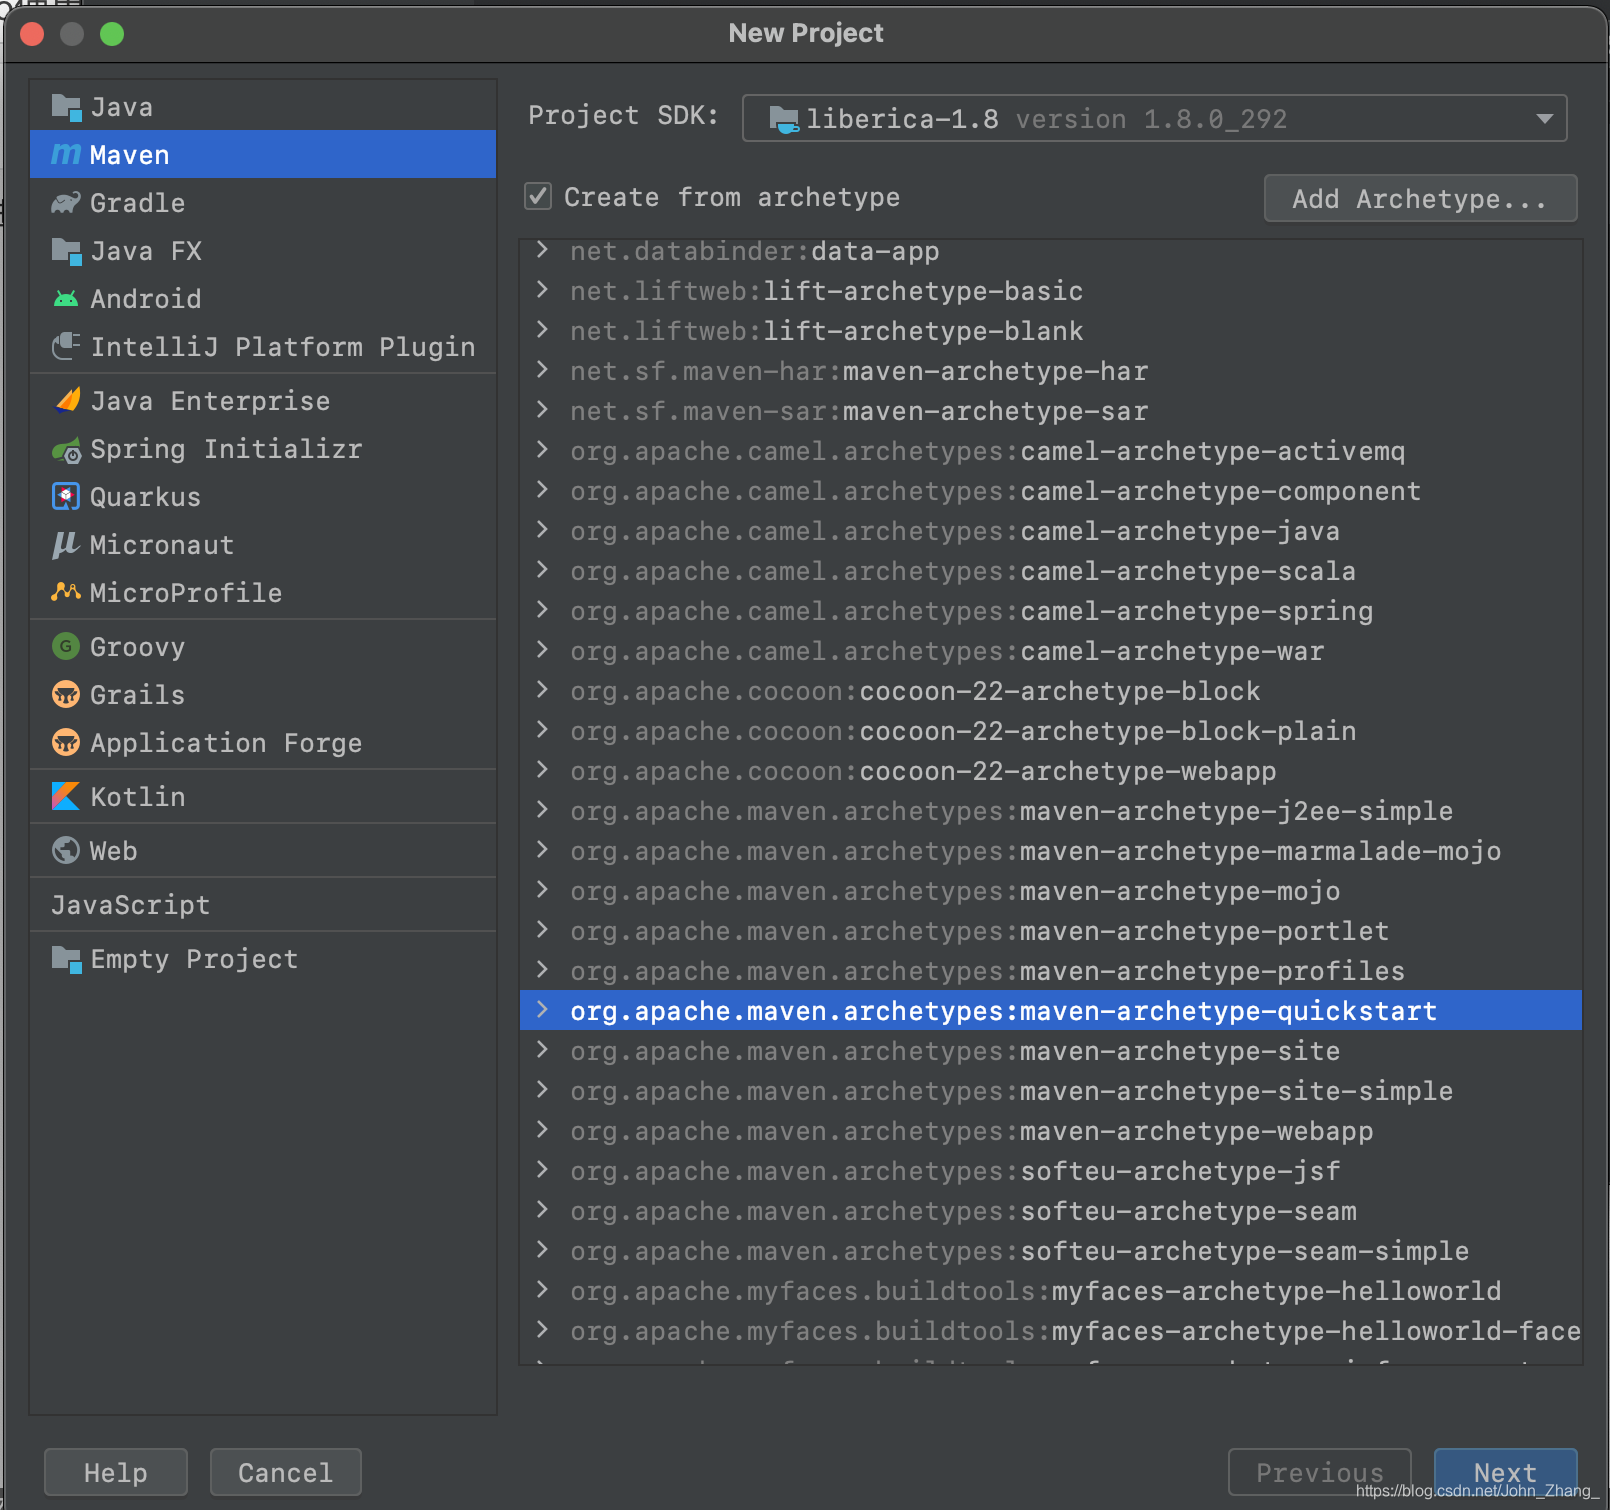Select the Empty Project label
Screen dimensions: 1610x1510
[194, 959]
